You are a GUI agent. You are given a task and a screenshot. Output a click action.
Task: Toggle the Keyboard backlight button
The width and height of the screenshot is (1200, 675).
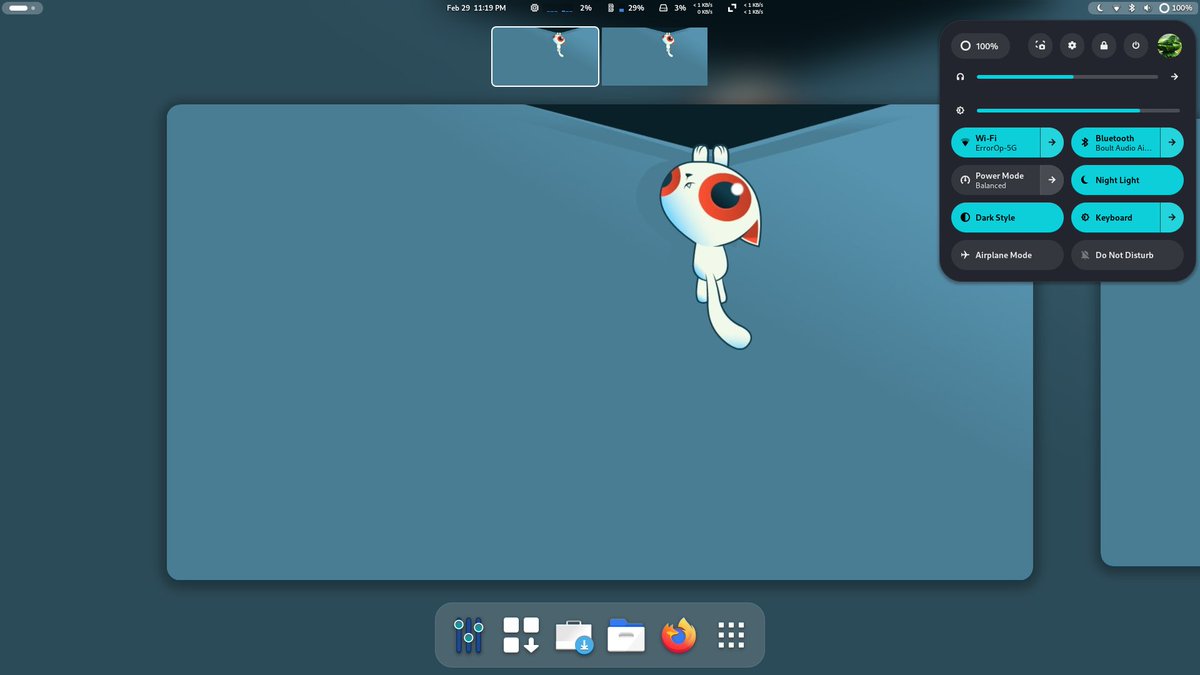click(x=1116, y=217)
